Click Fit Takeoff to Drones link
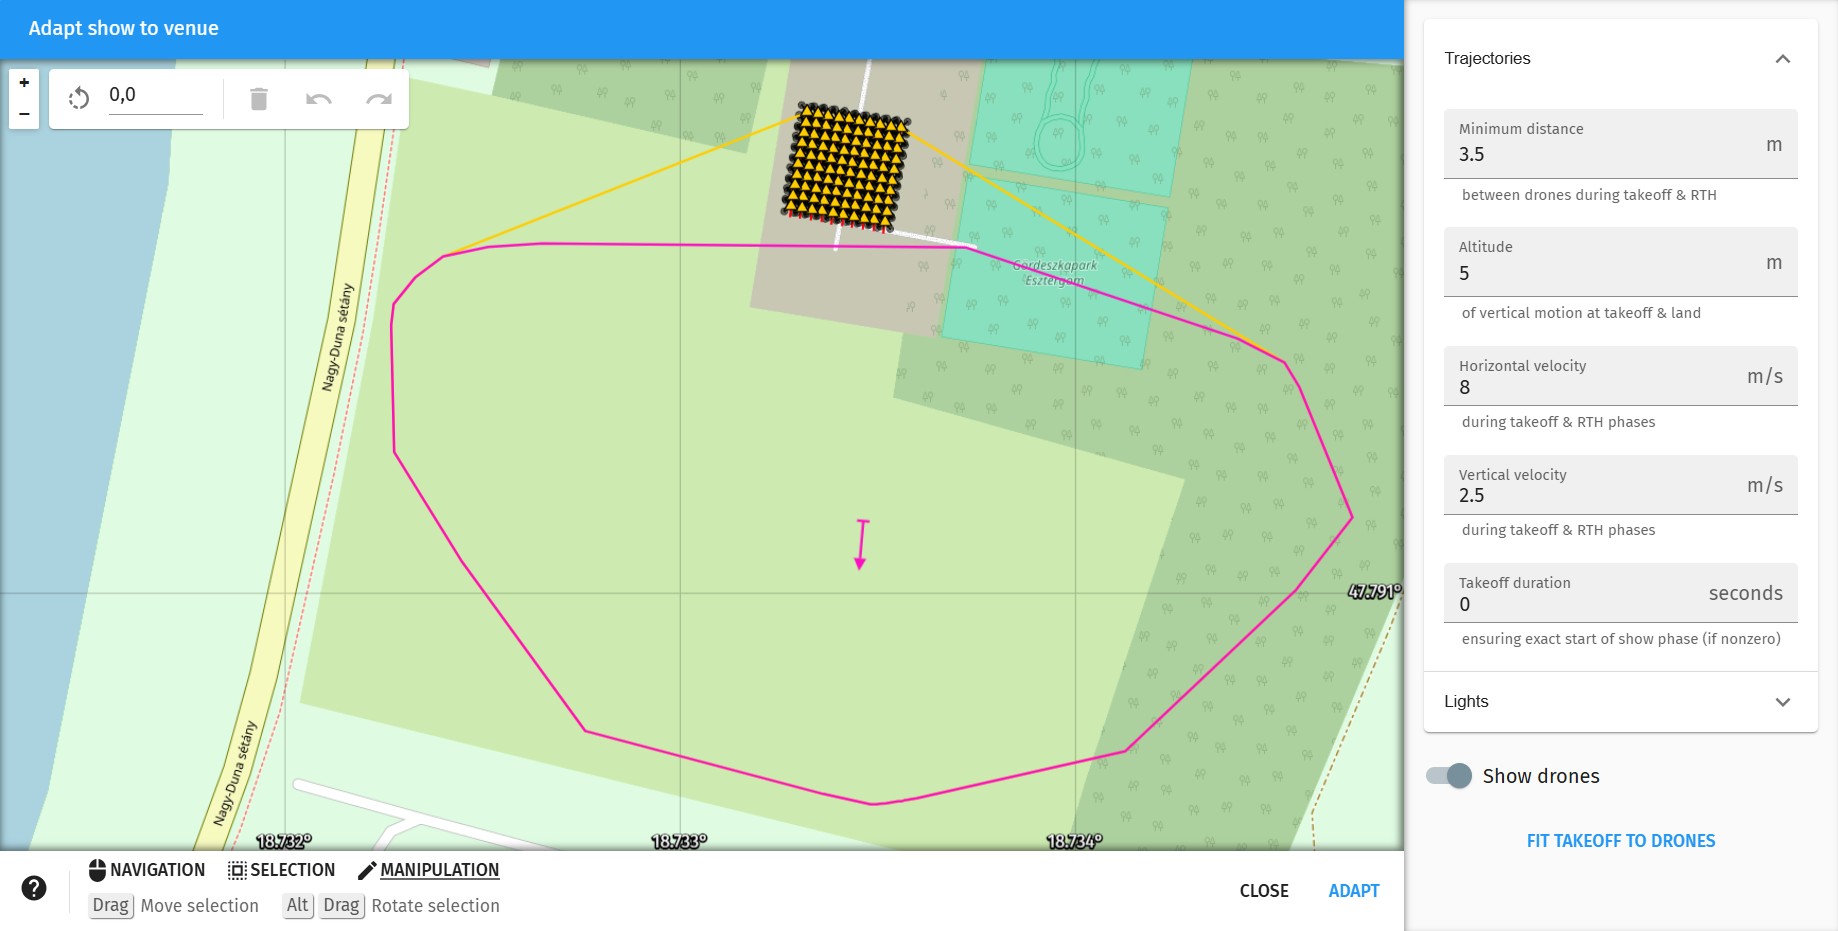This screenshot has height=931, width=1838. pyautogui.click(x=1620, y=841)
